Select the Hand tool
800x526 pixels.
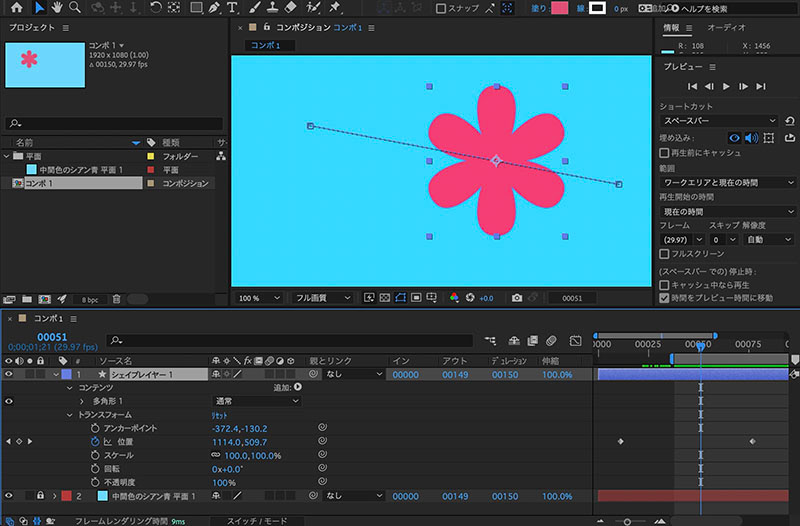tap(57, 7)
